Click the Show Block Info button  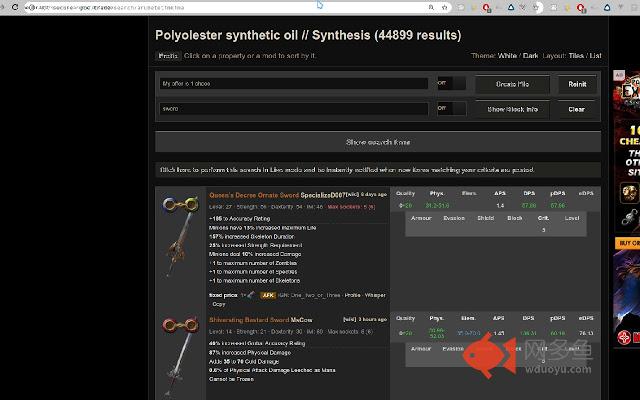[513, 109]
